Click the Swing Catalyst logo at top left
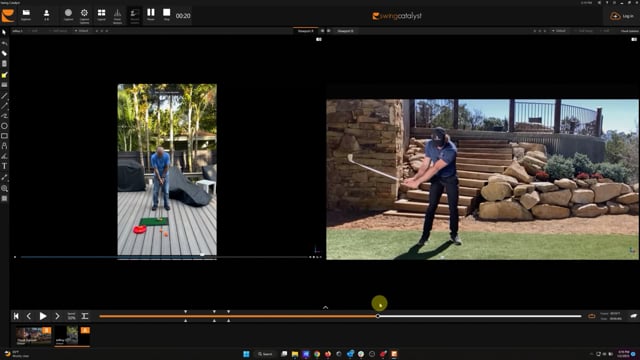Viewport: 640px width, 360px height. click(8, 16)
